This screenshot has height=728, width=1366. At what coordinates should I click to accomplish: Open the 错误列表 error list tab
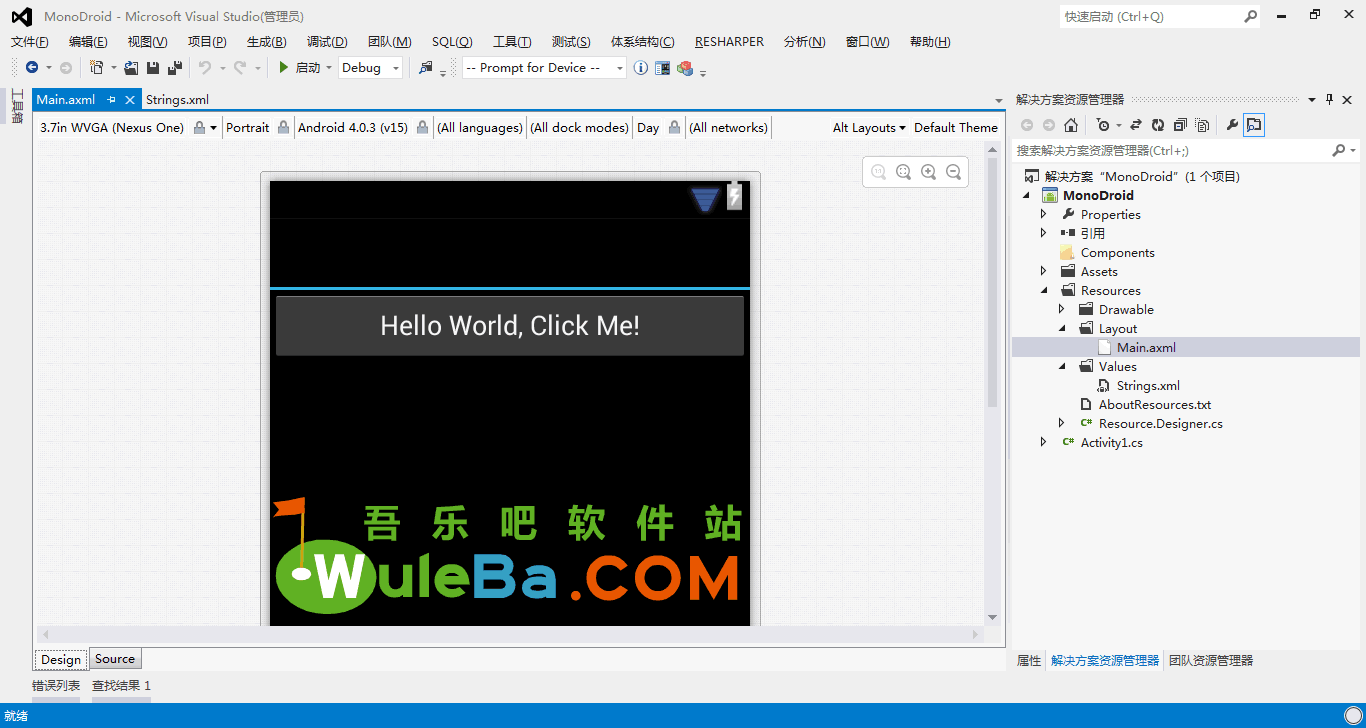pyautogui.click(x=56, y=685)
